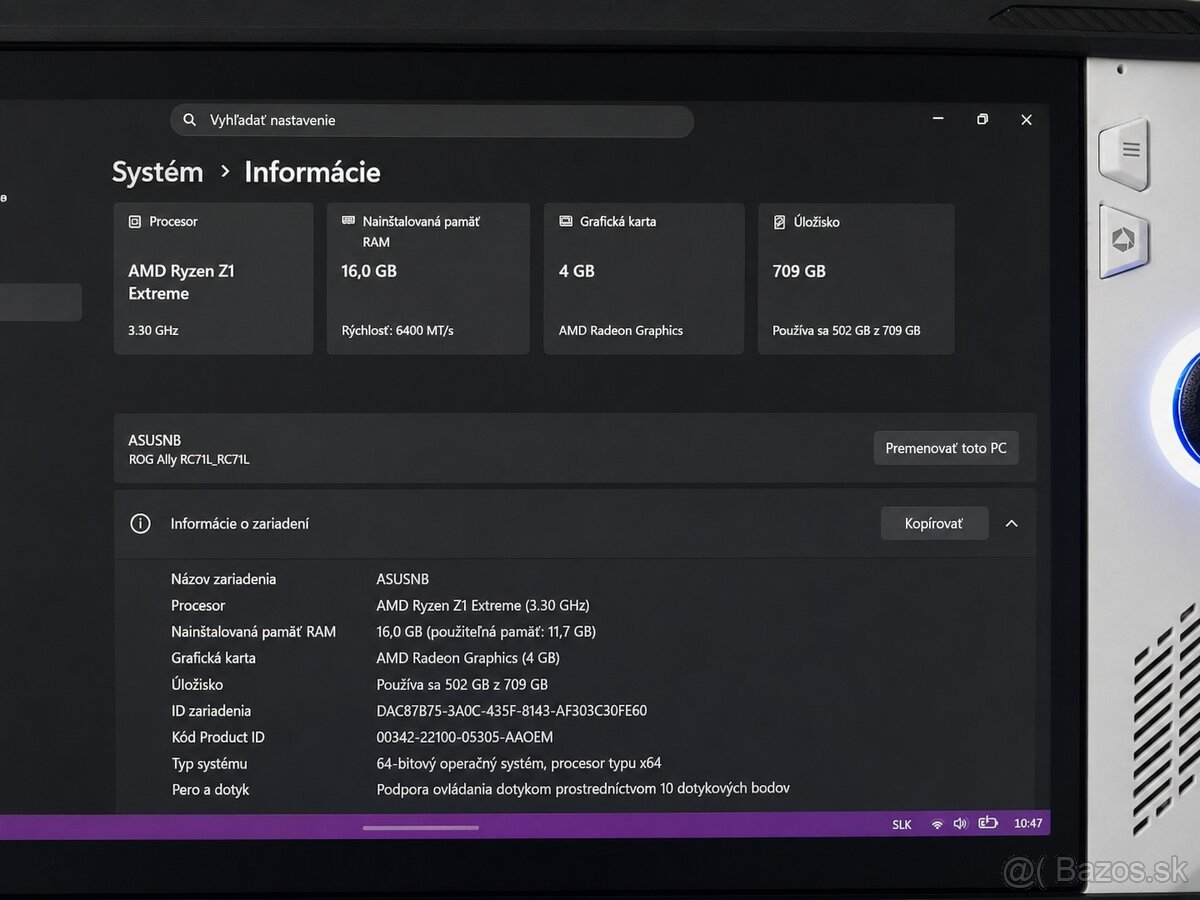Open the 16,0 GB RAM card

tap(428, 279)
